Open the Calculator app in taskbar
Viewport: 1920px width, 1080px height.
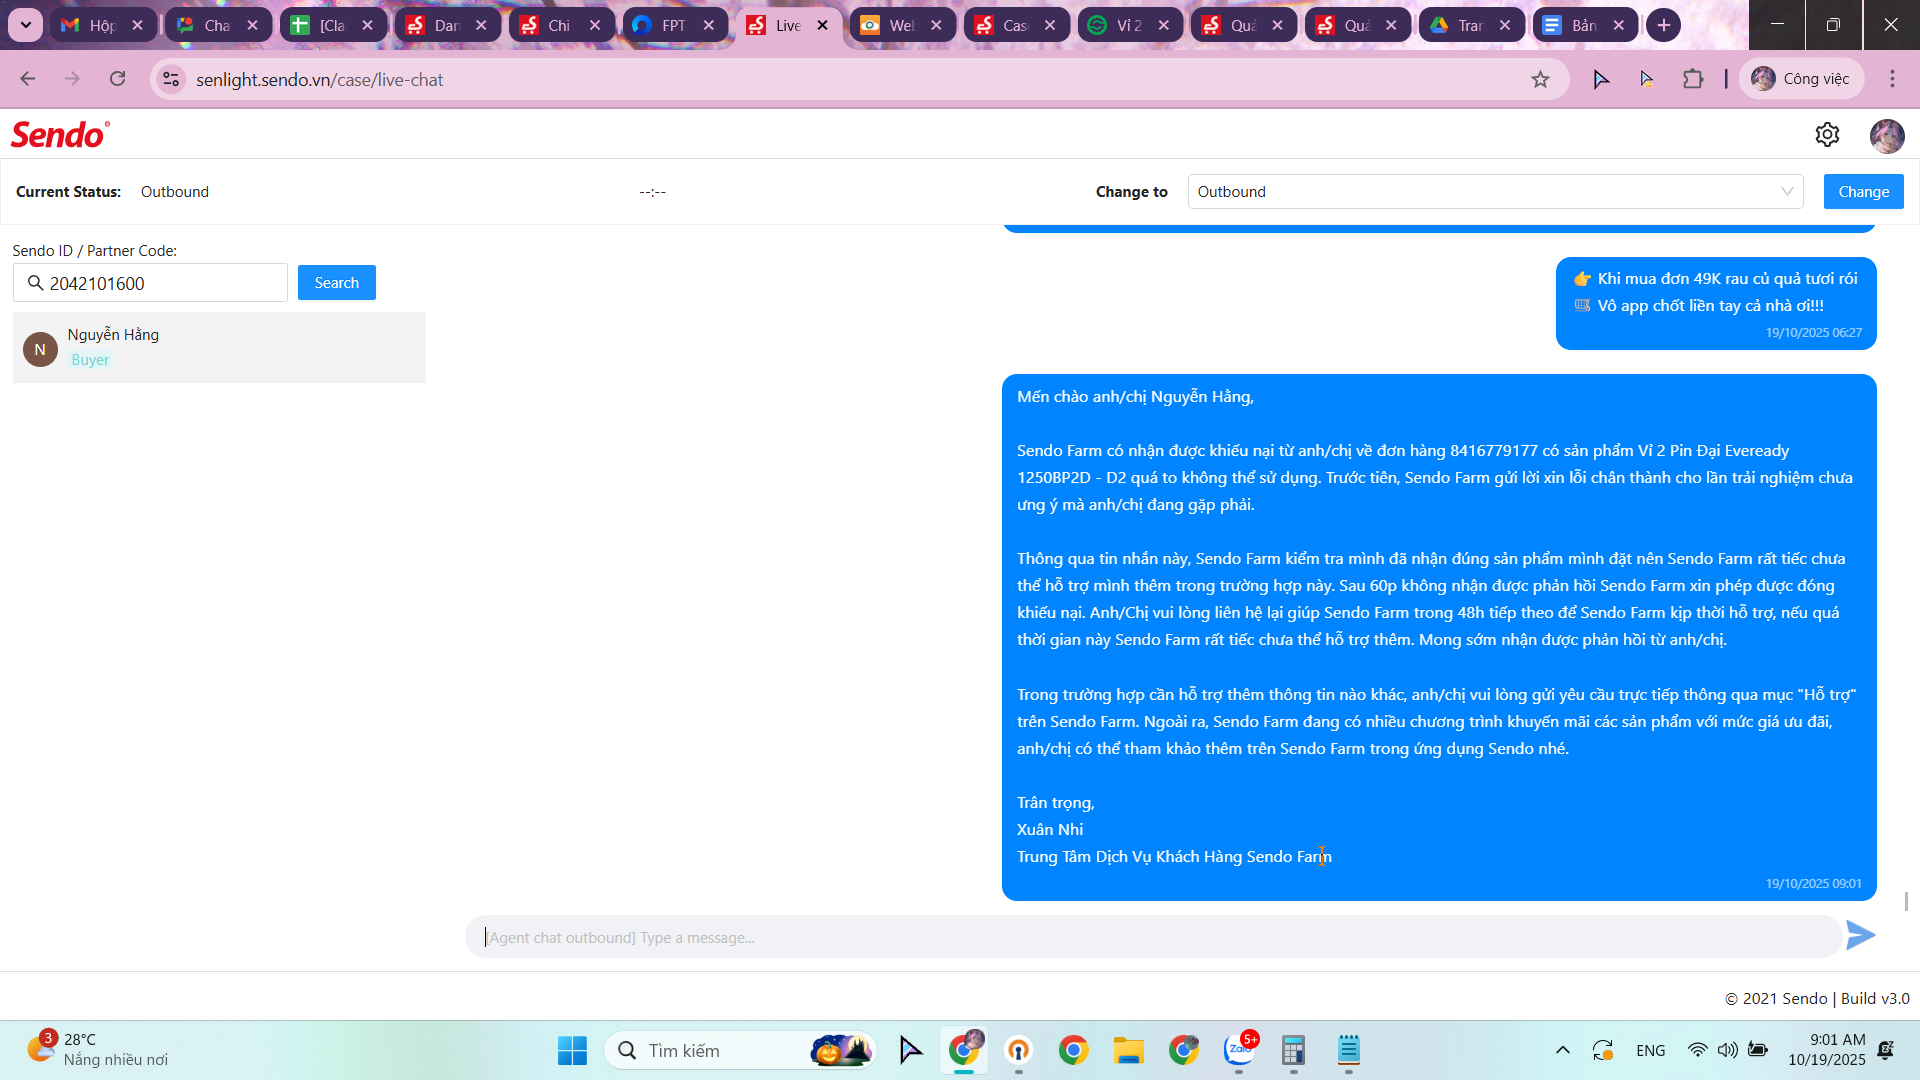tap(1293, 1051)
